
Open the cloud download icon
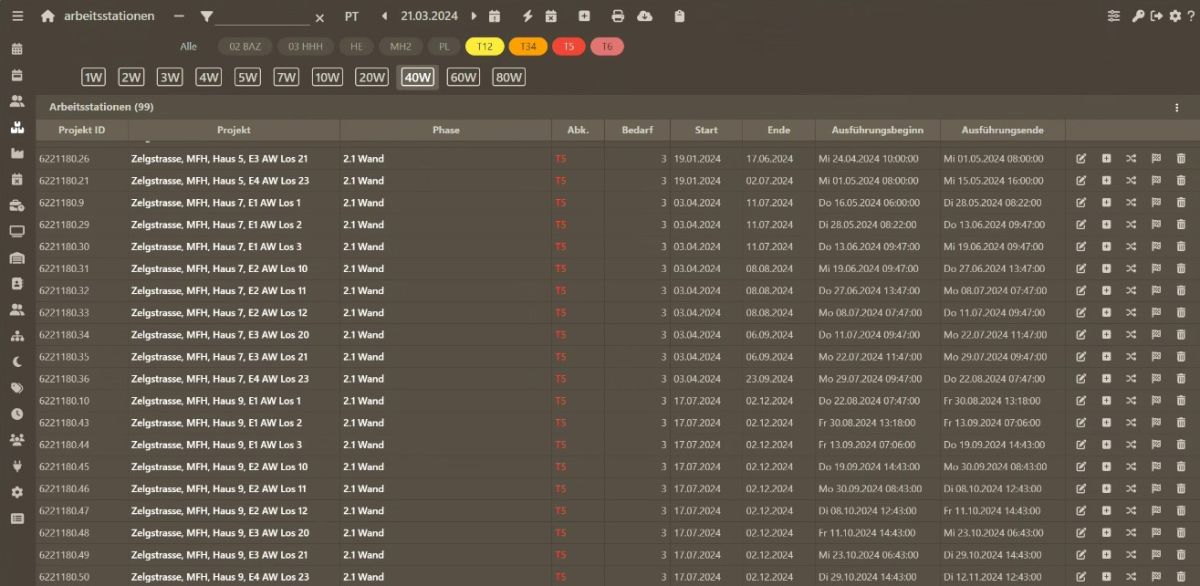(x=643, y=16)
